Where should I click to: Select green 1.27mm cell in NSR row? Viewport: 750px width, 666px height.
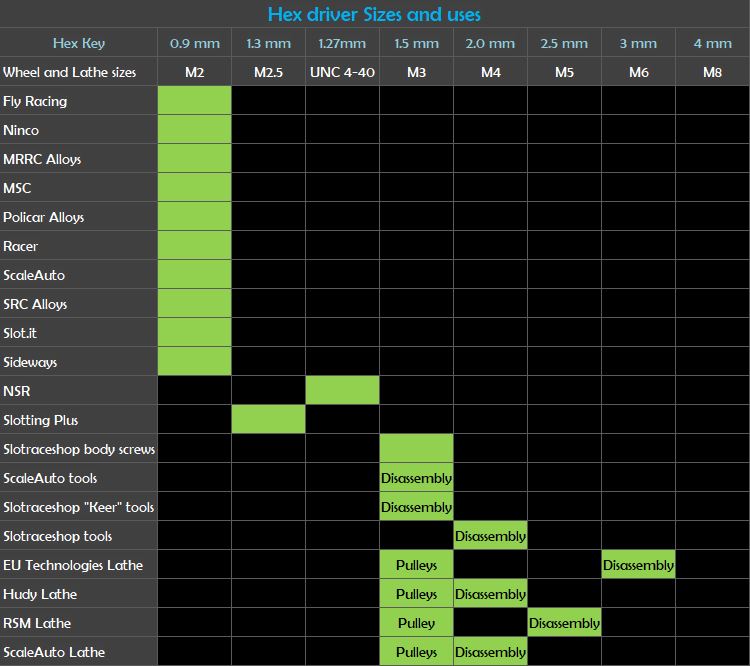click(x=342, y=390)
